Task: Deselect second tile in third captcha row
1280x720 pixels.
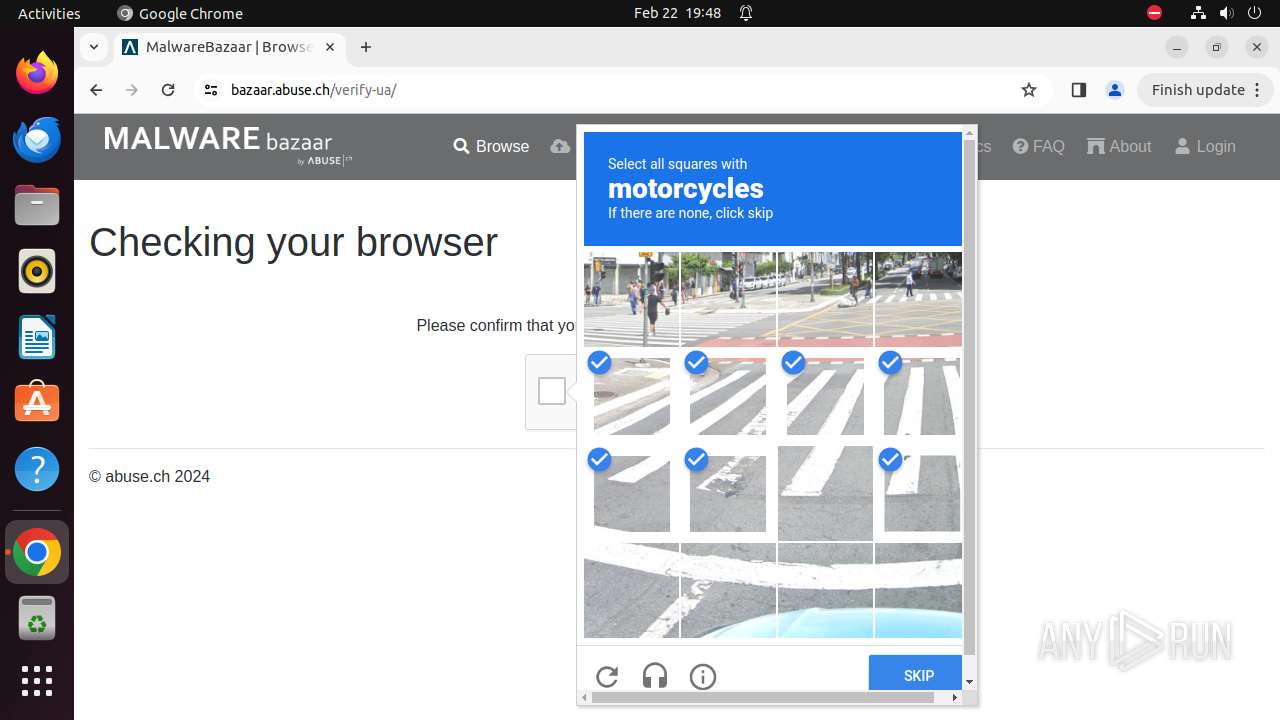Action: point(728,493)
